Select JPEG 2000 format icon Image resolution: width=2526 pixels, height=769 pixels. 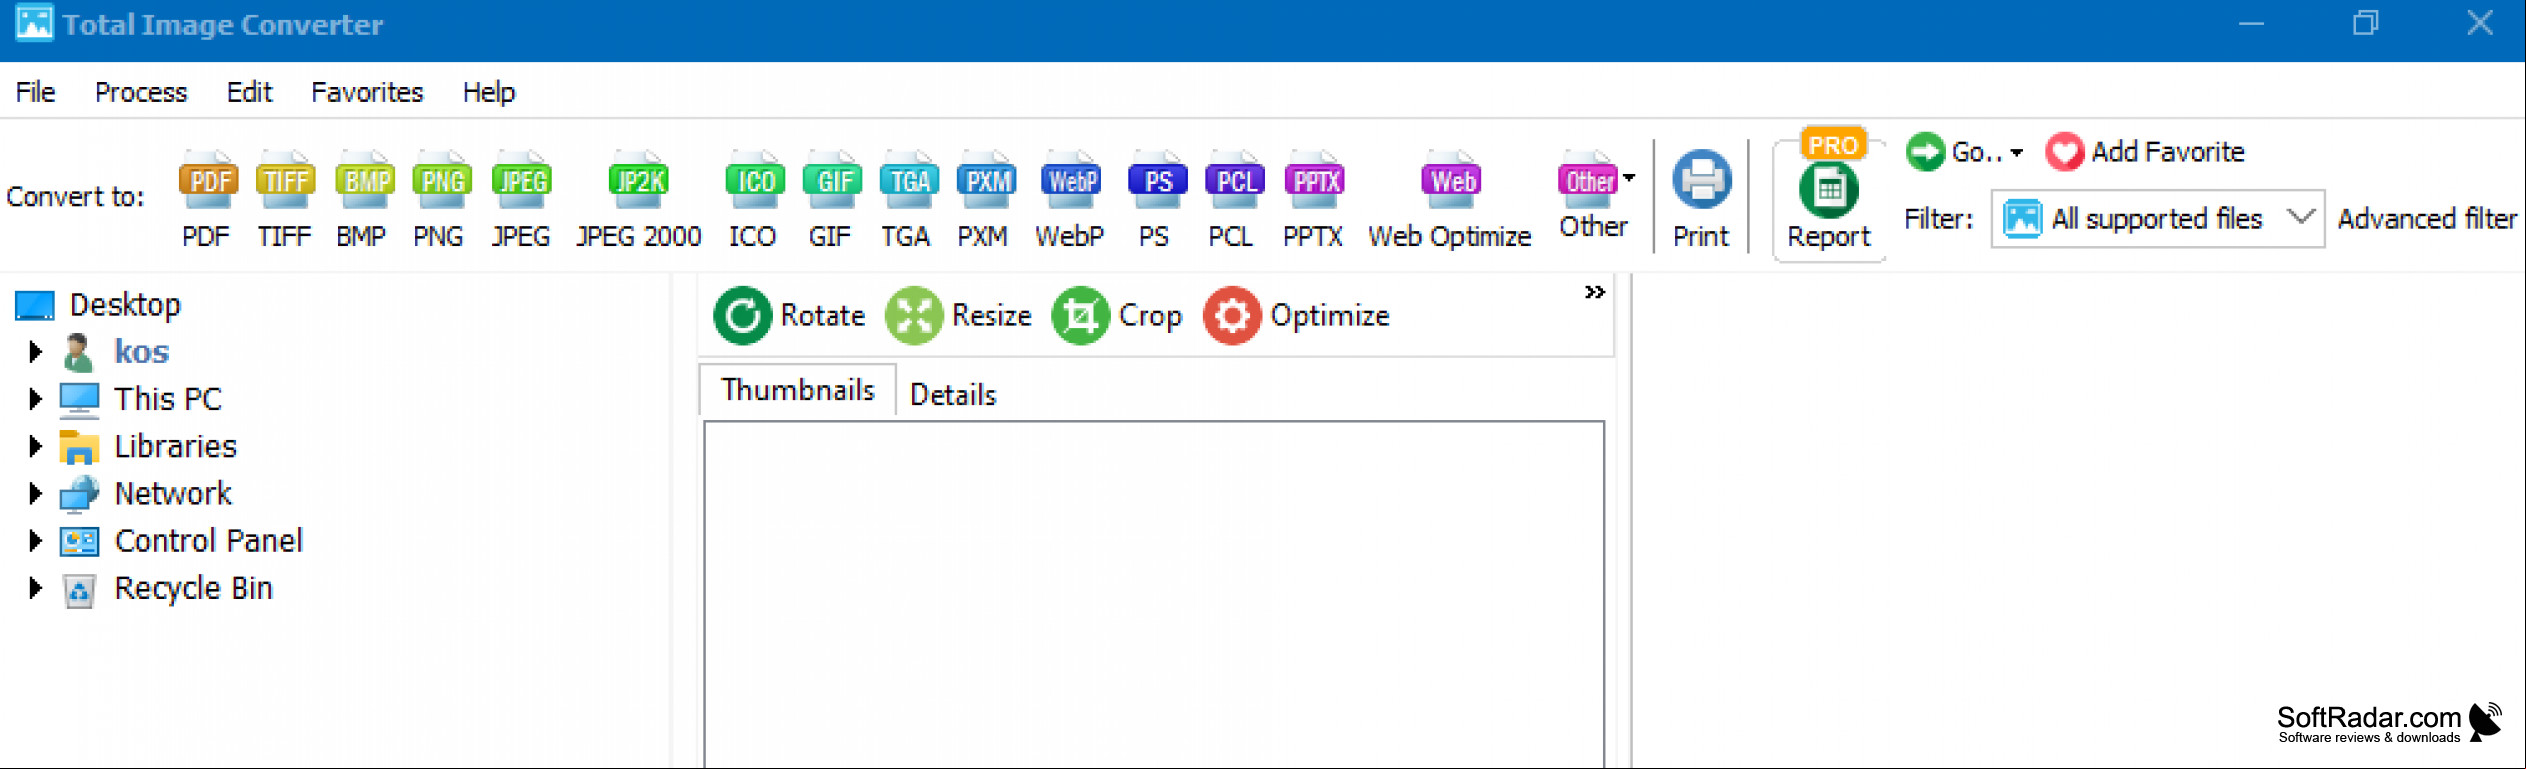point(638,181)
